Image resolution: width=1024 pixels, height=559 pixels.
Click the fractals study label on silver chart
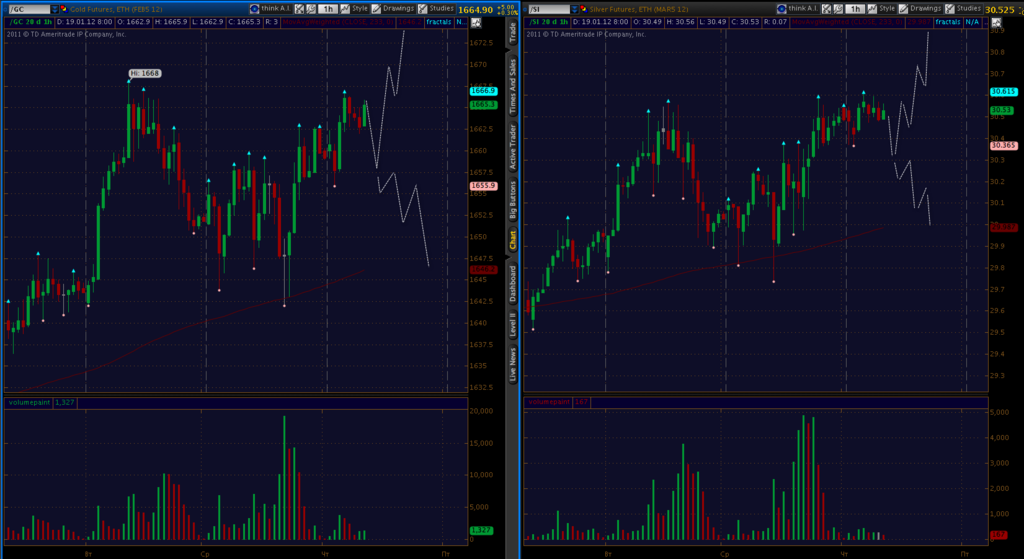click(947, 22)
